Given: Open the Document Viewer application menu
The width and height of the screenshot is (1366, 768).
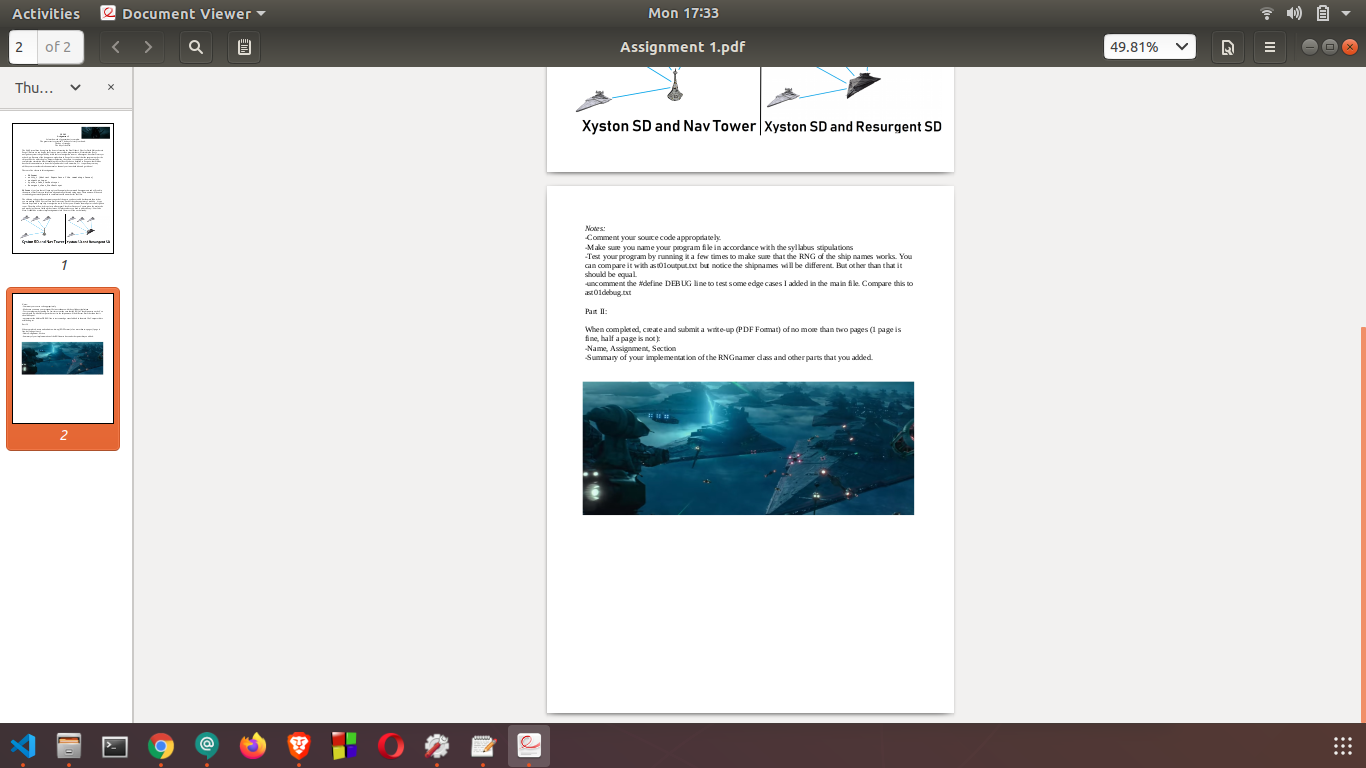Looking at the screenshot, I should (x=180, y=13).
